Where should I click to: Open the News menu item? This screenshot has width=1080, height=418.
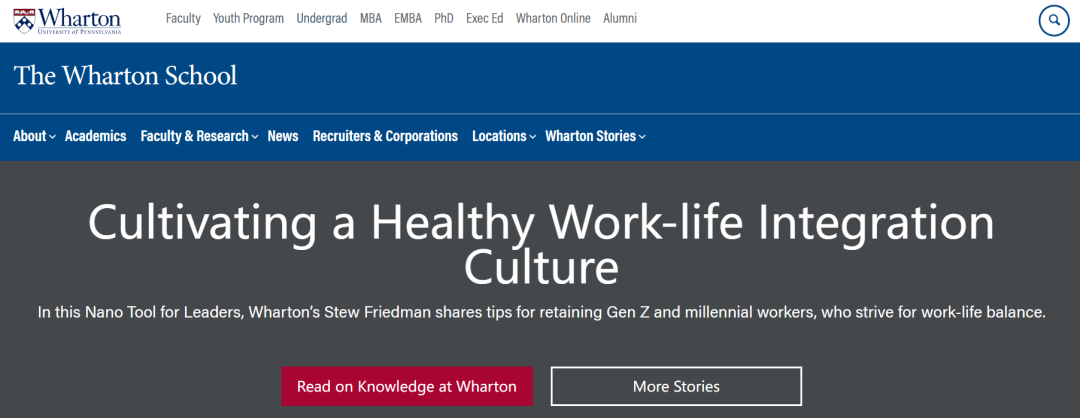282,136
